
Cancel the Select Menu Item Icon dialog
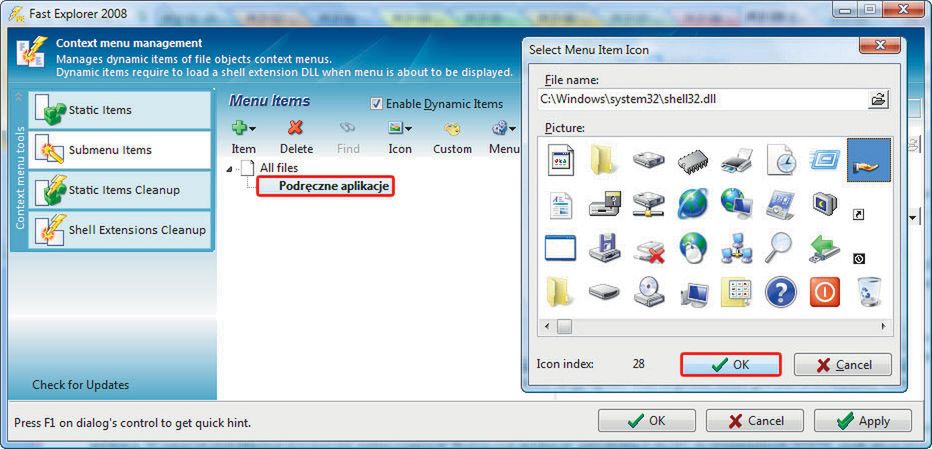click(843, 365)
